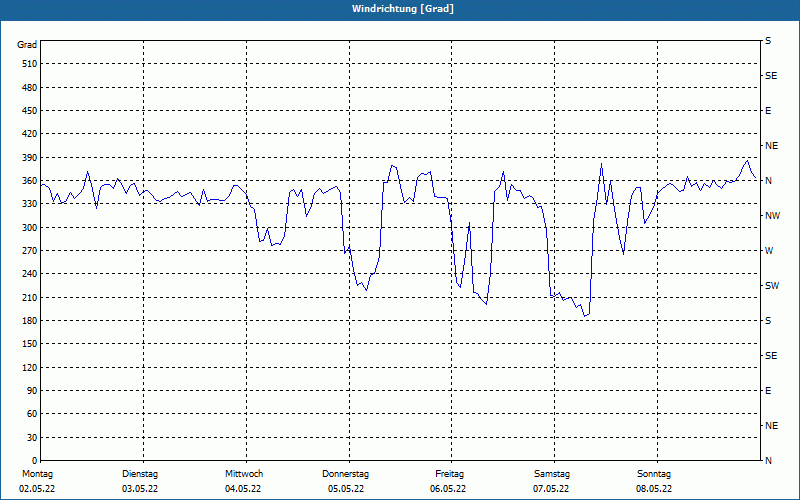Image resolution: width=800 pixels, height=500 pixels.
Task: Click the date 08.05.22
Action: pyautogui.click(x=654, y=489)
